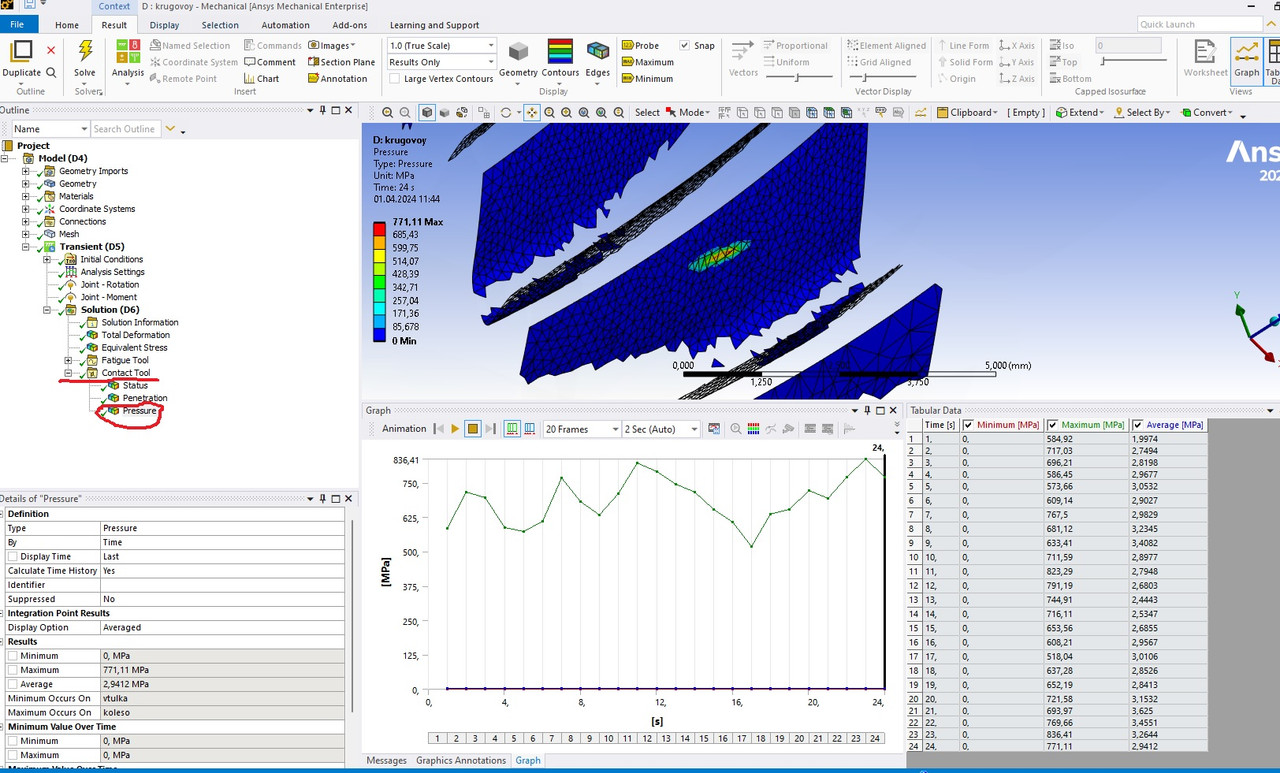Click the red delete X icon

pyautogui.click(x=51, y=50)
